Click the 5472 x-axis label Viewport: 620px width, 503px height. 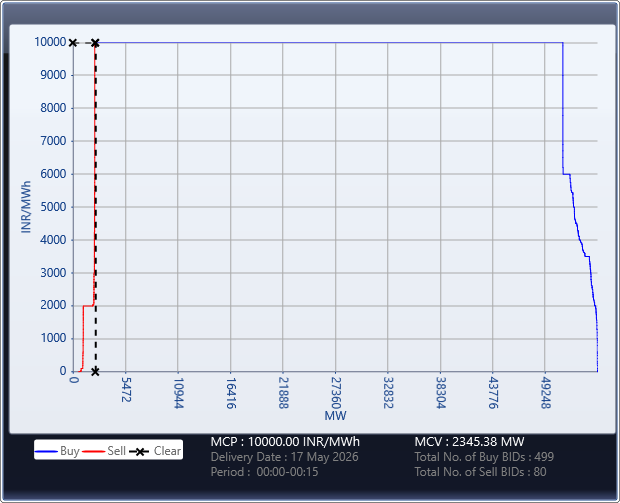pos(126,390)
